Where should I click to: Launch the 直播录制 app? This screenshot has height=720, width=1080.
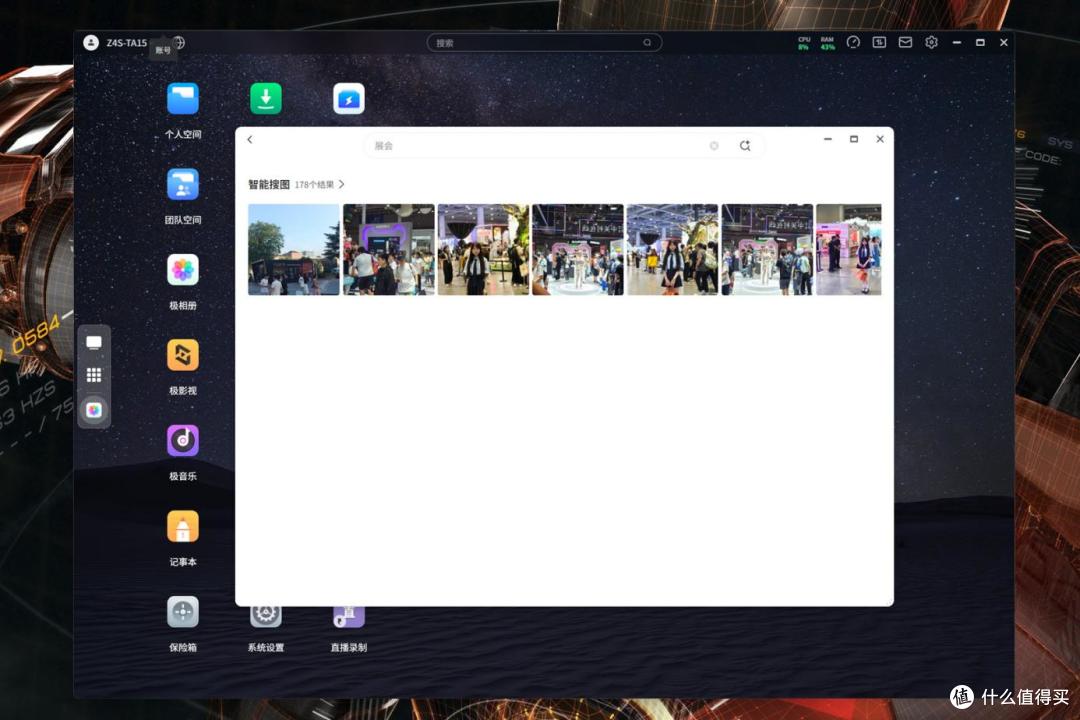point(349,617)
